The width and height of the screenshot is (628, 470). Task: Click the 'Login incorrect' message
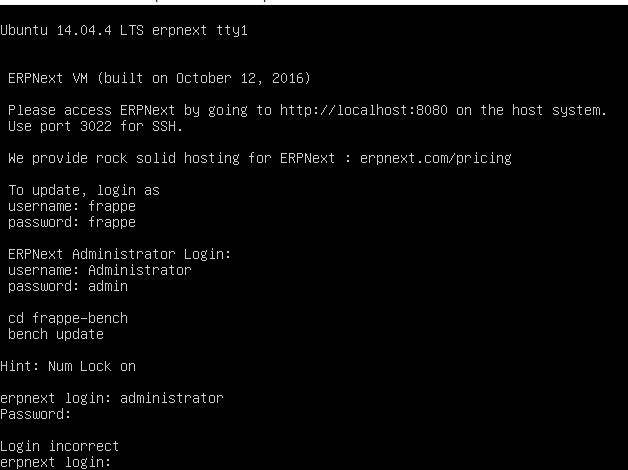tap(59, 446)
